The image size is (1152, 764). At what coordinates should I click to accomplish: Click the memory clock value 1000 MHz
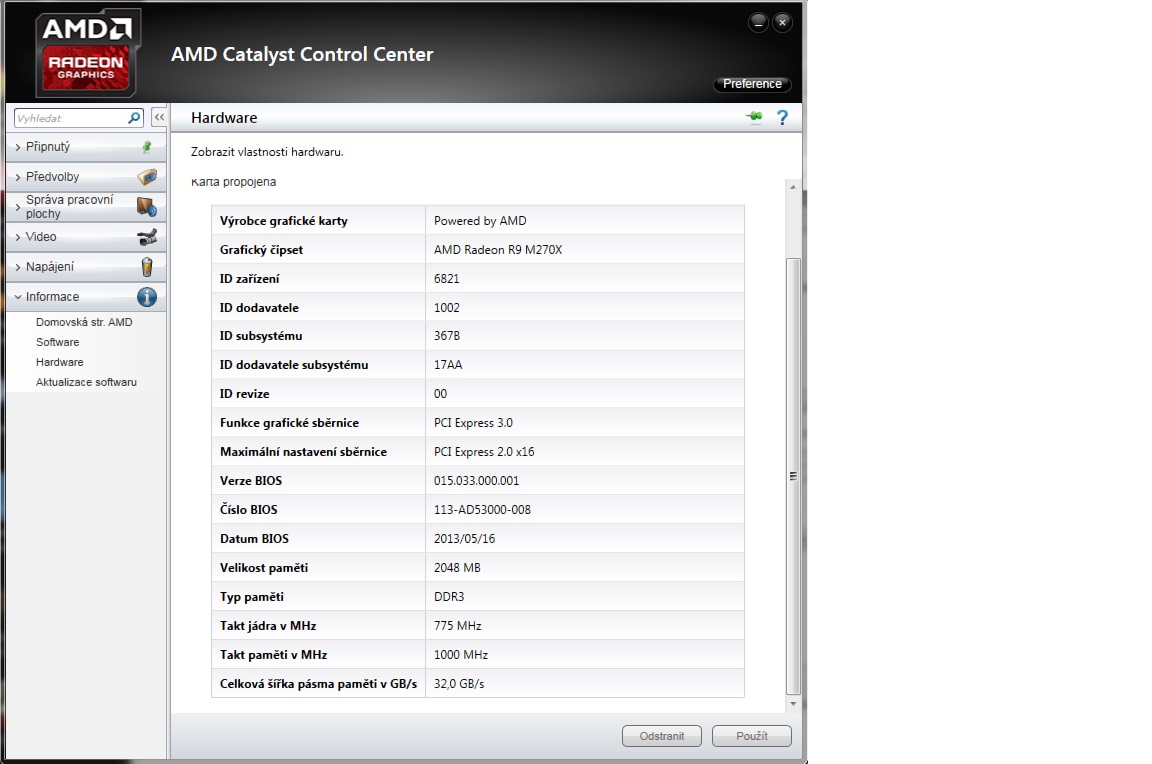point(461,655)
